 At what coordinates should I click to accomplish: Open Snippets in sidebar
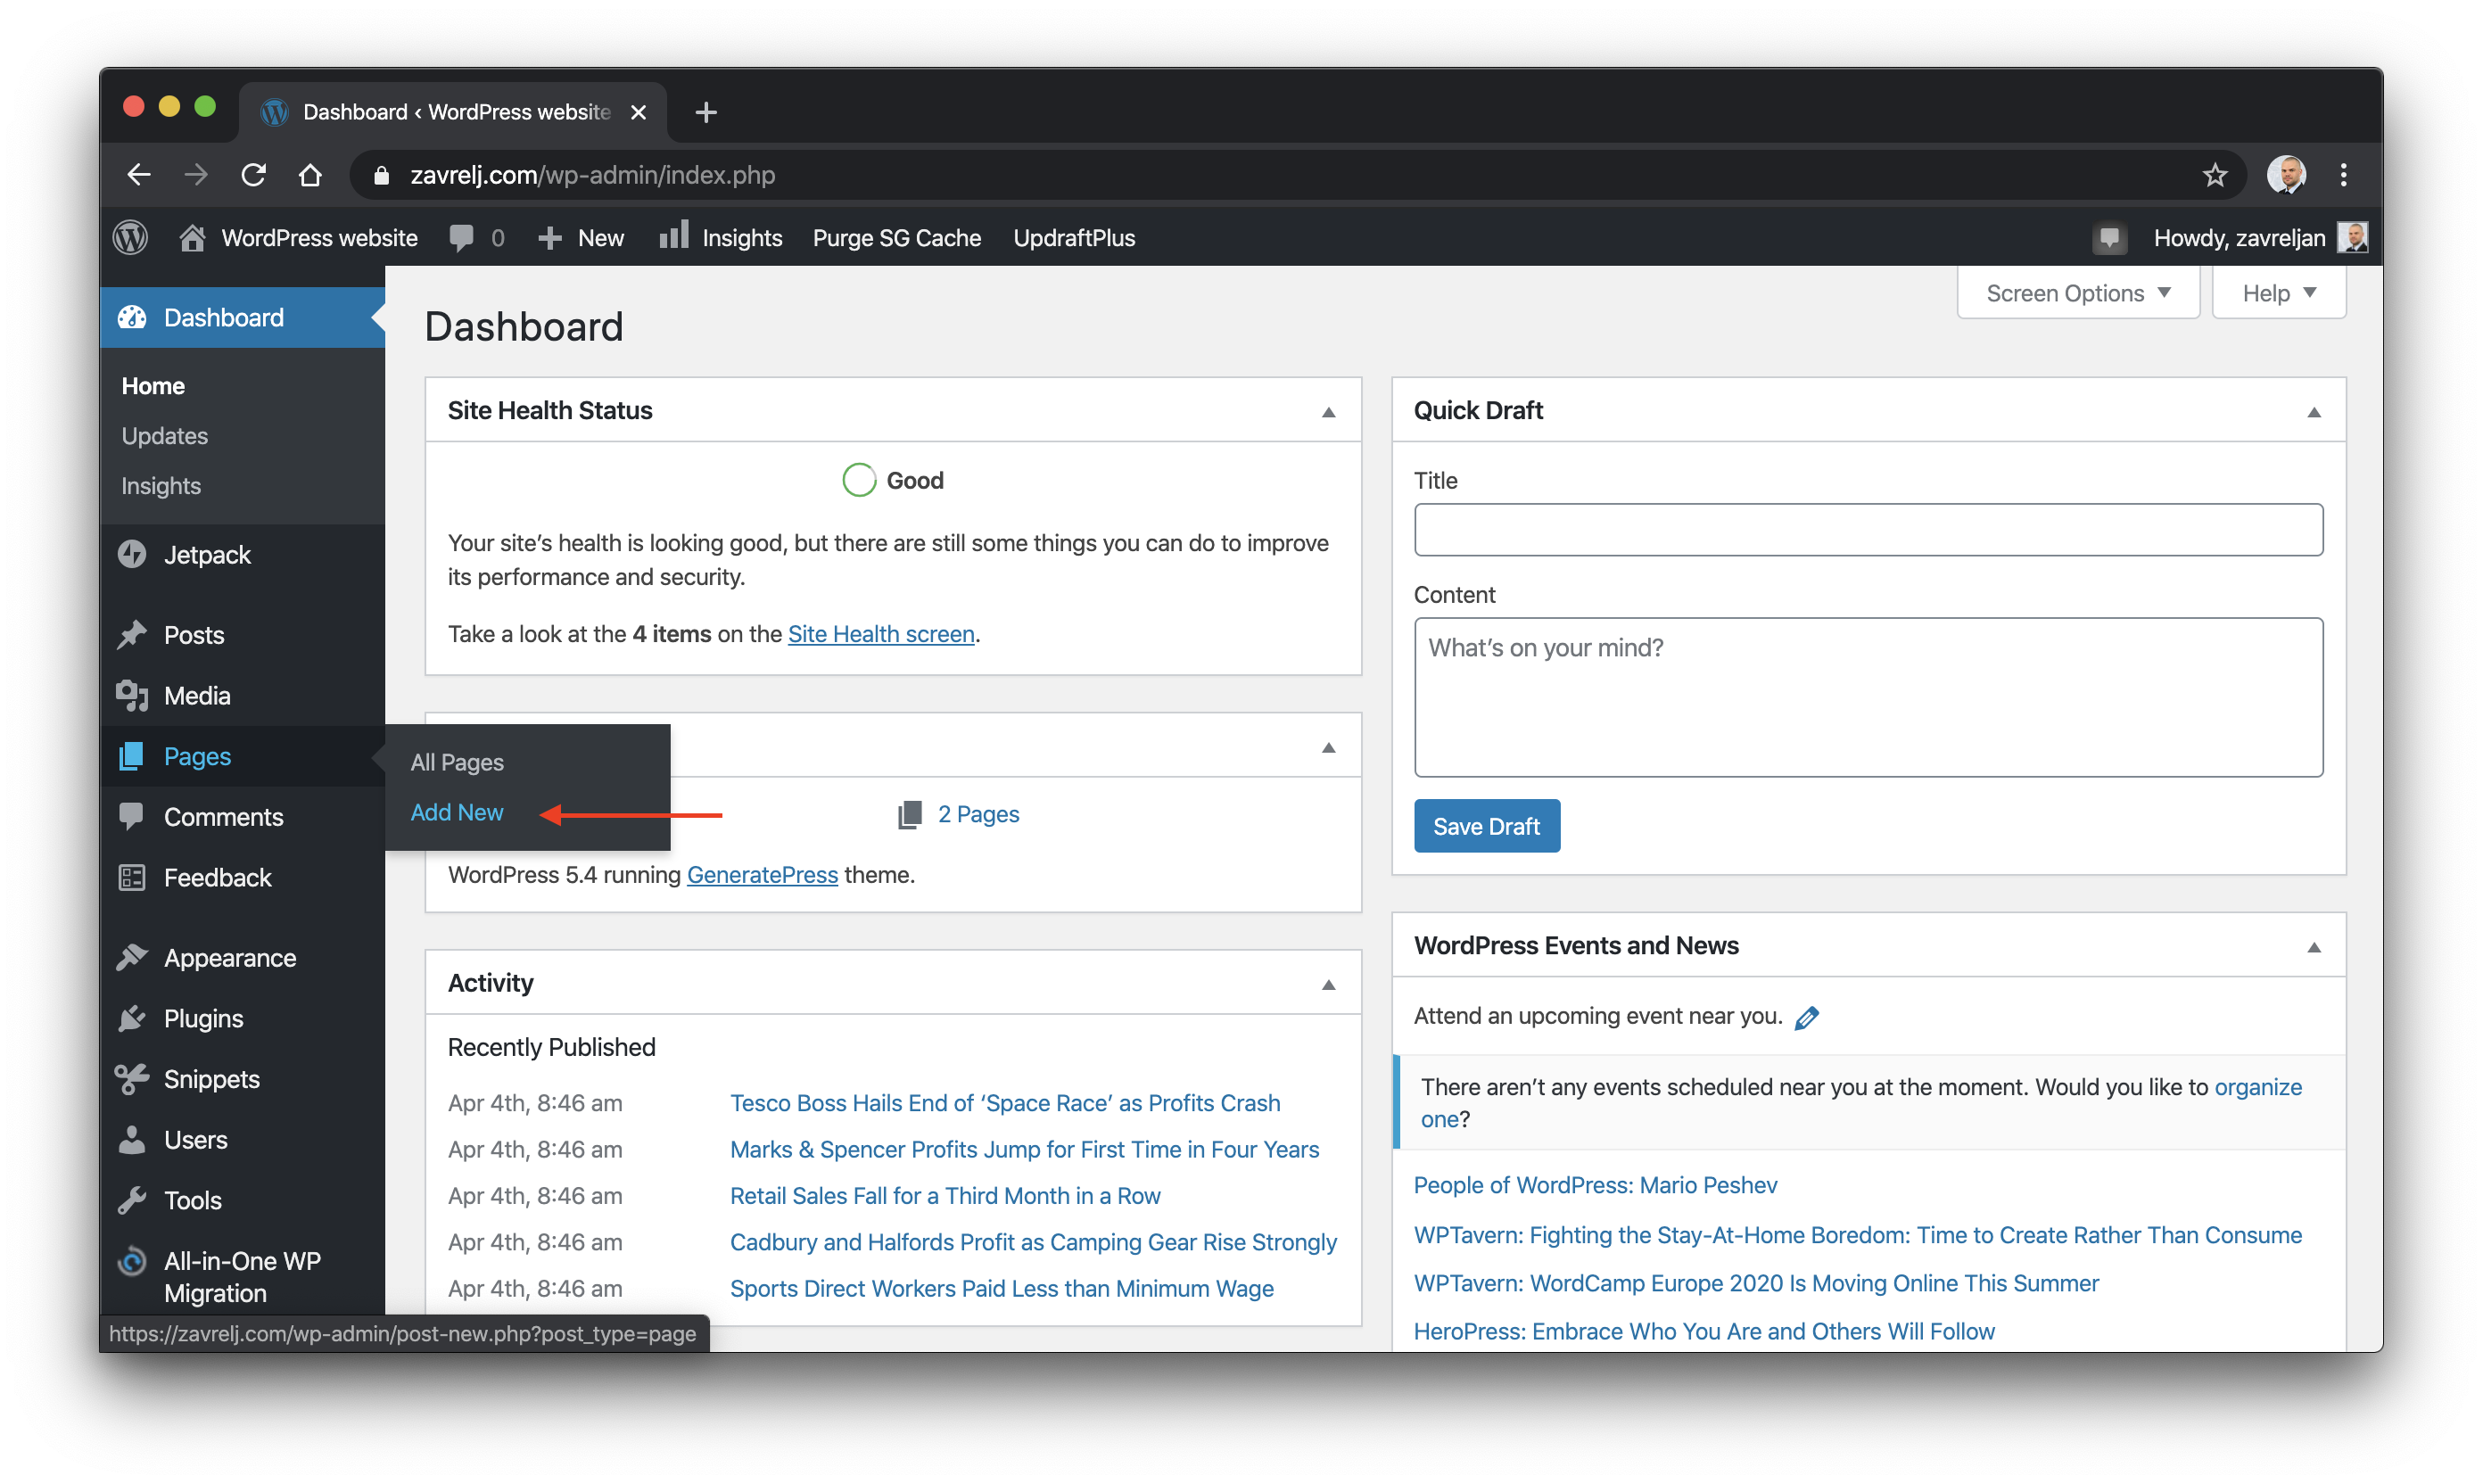(x=242, y=1079)
